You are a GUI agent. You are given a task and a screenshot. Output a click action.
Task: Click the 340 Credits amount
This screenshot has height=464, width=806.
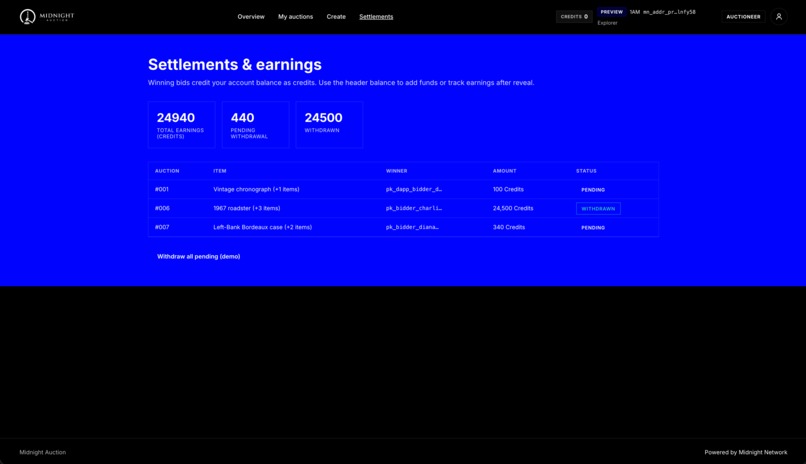(x=509, y=227)
